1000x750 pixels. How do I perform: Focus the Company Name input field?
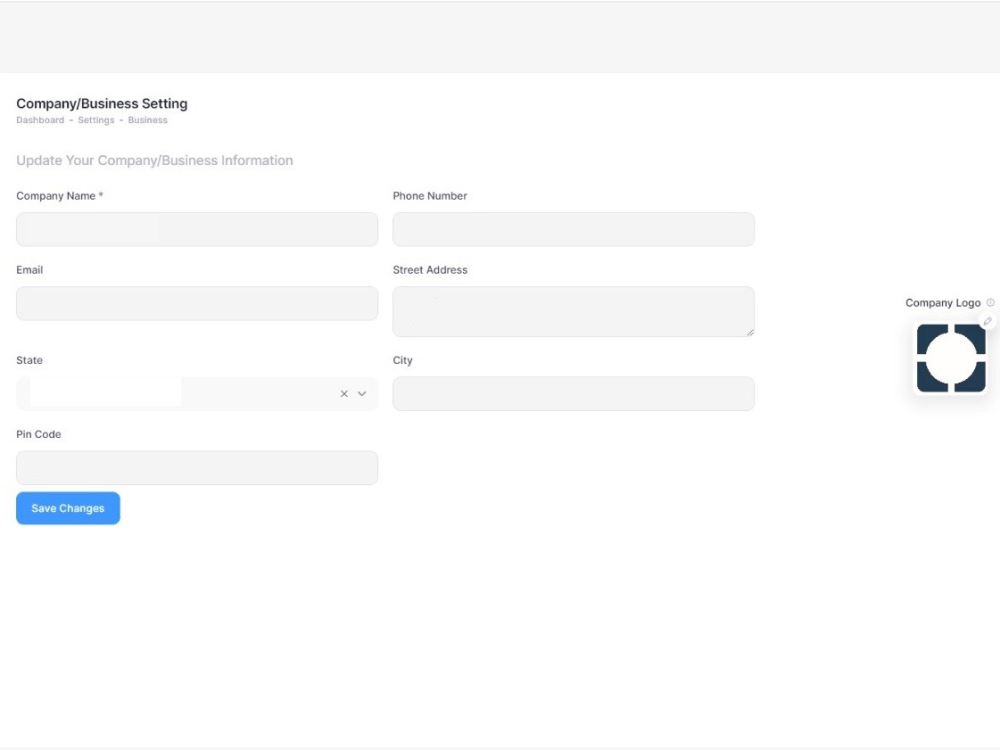tap(197, 230)
